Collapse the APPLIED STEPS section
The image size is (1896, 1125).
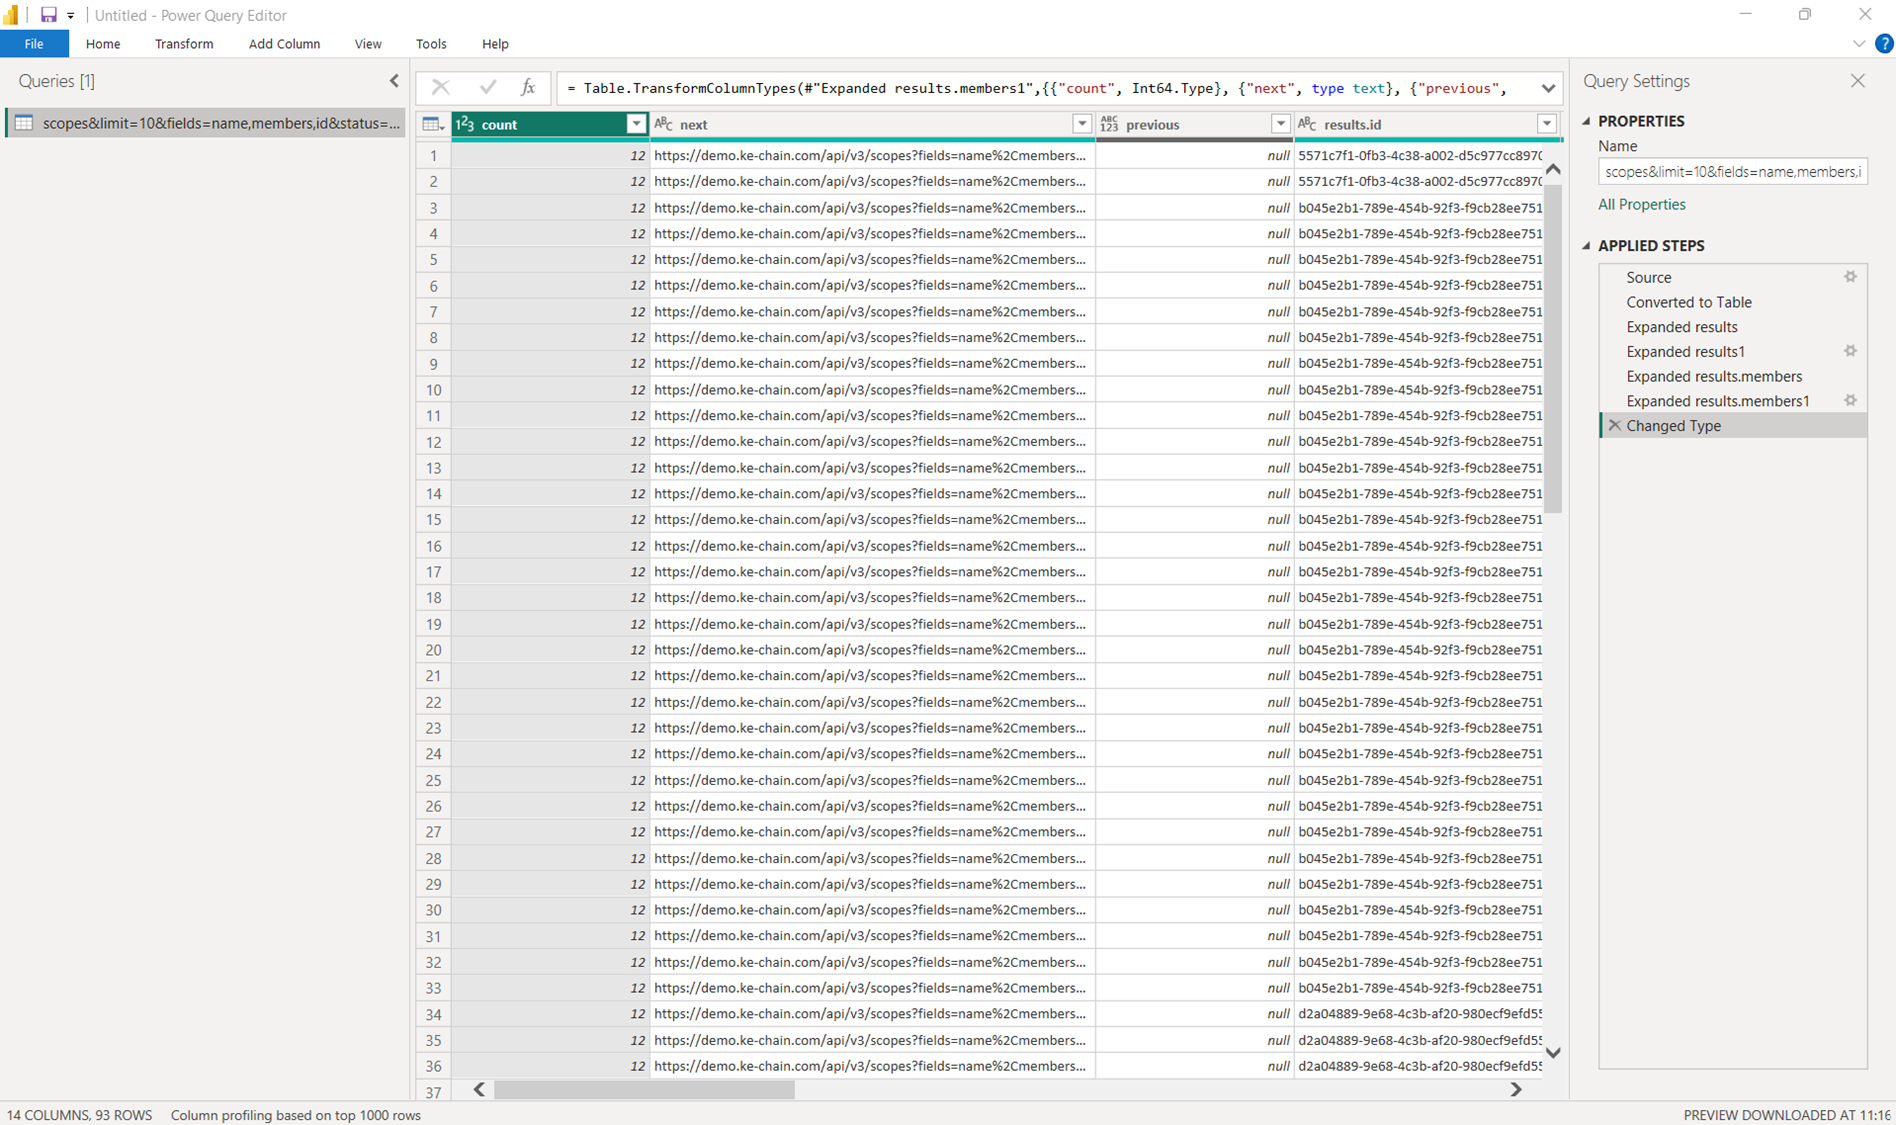1585,245
